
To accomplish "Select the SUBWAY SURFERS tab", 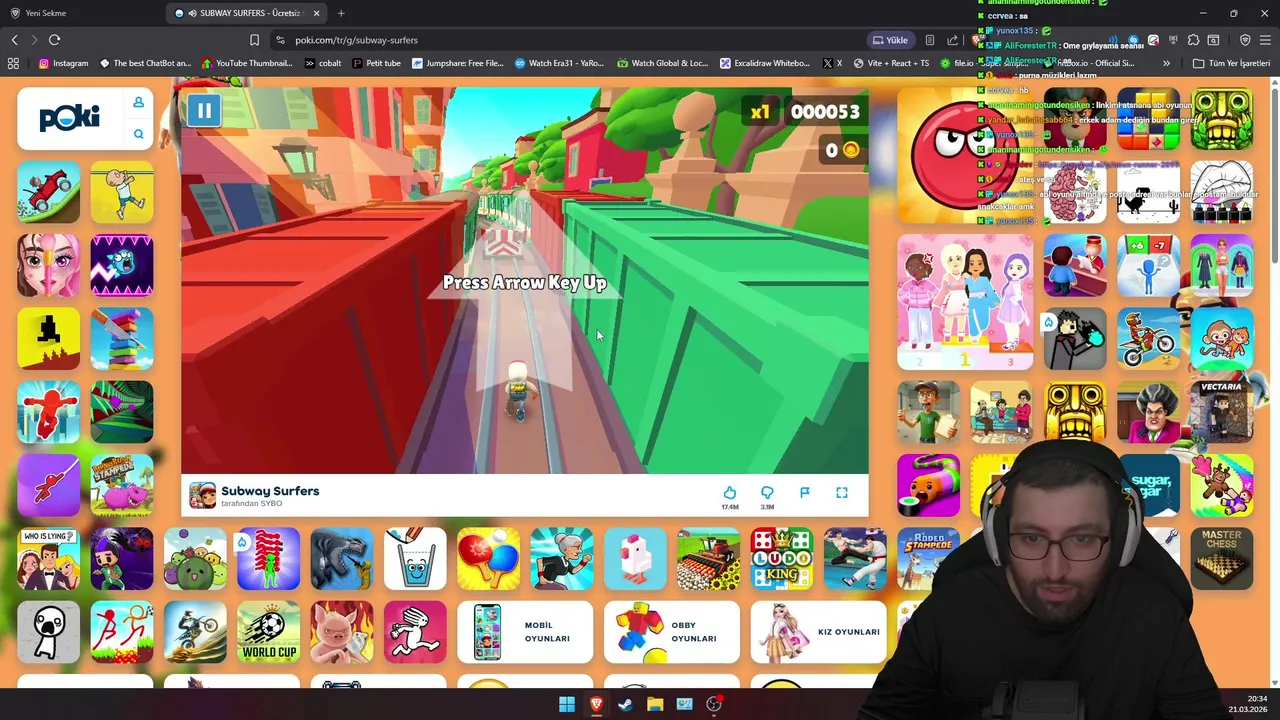I will pos(247,13).
